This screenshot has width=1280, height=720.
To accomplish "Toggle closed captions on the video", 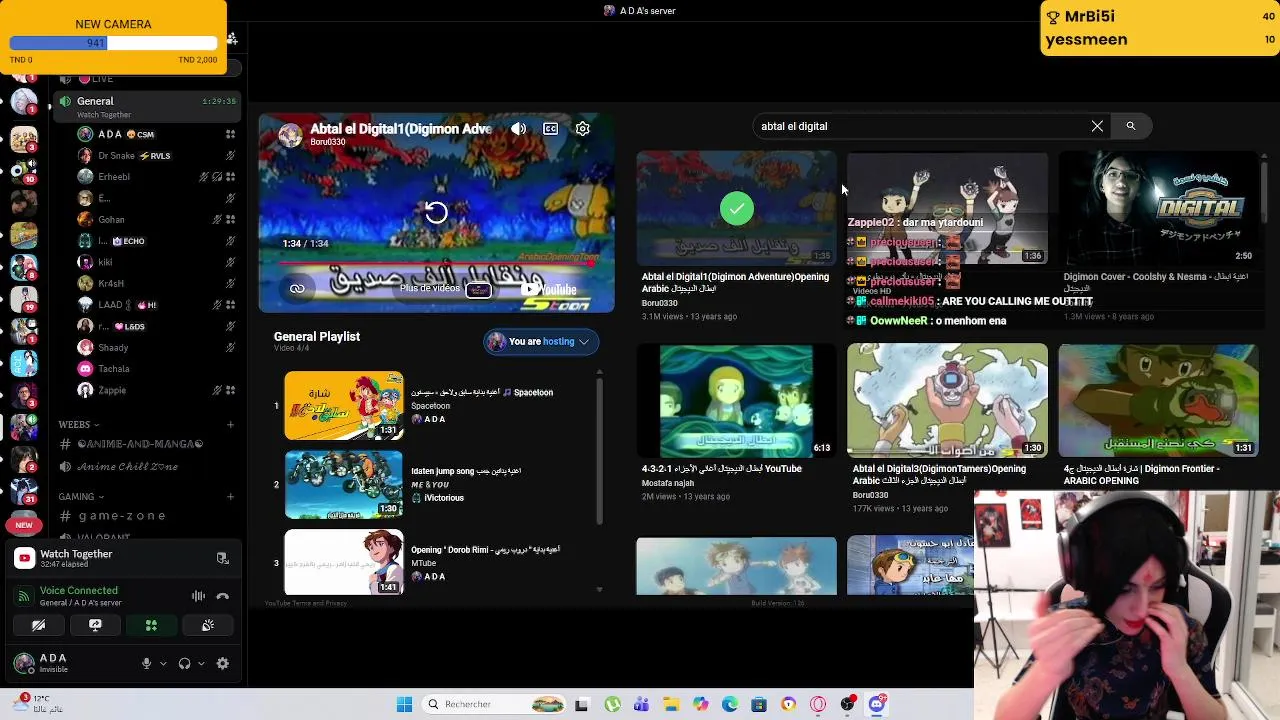I will pyautogui.click(x=550, y=128).
